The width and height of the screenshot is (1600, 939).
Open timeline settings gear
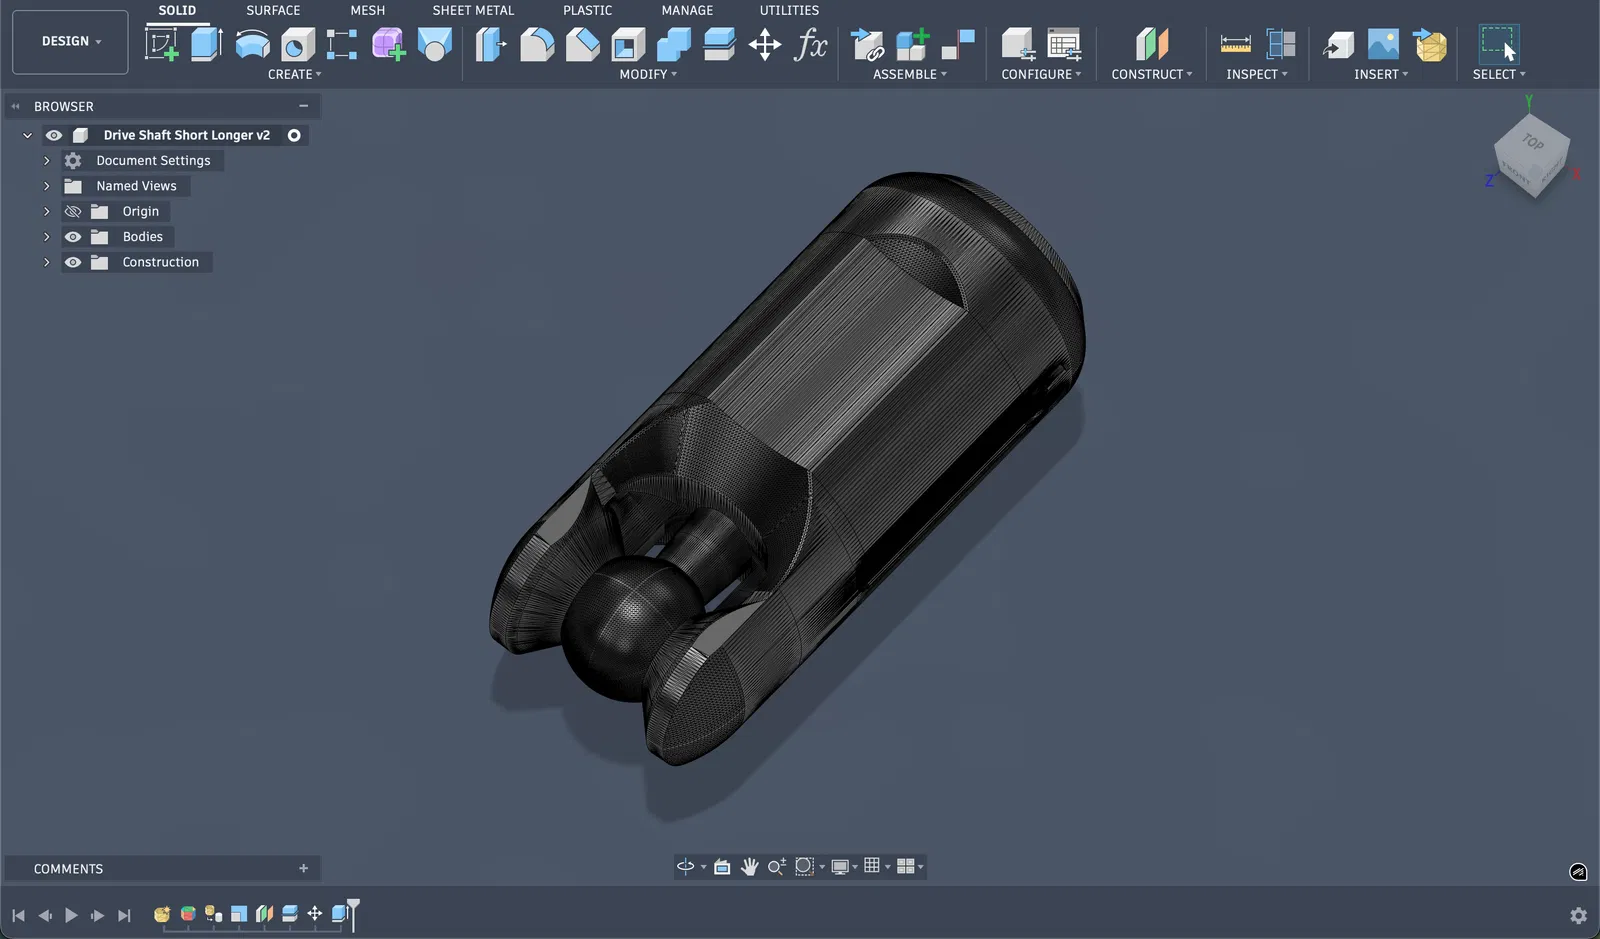[1578, 916]
